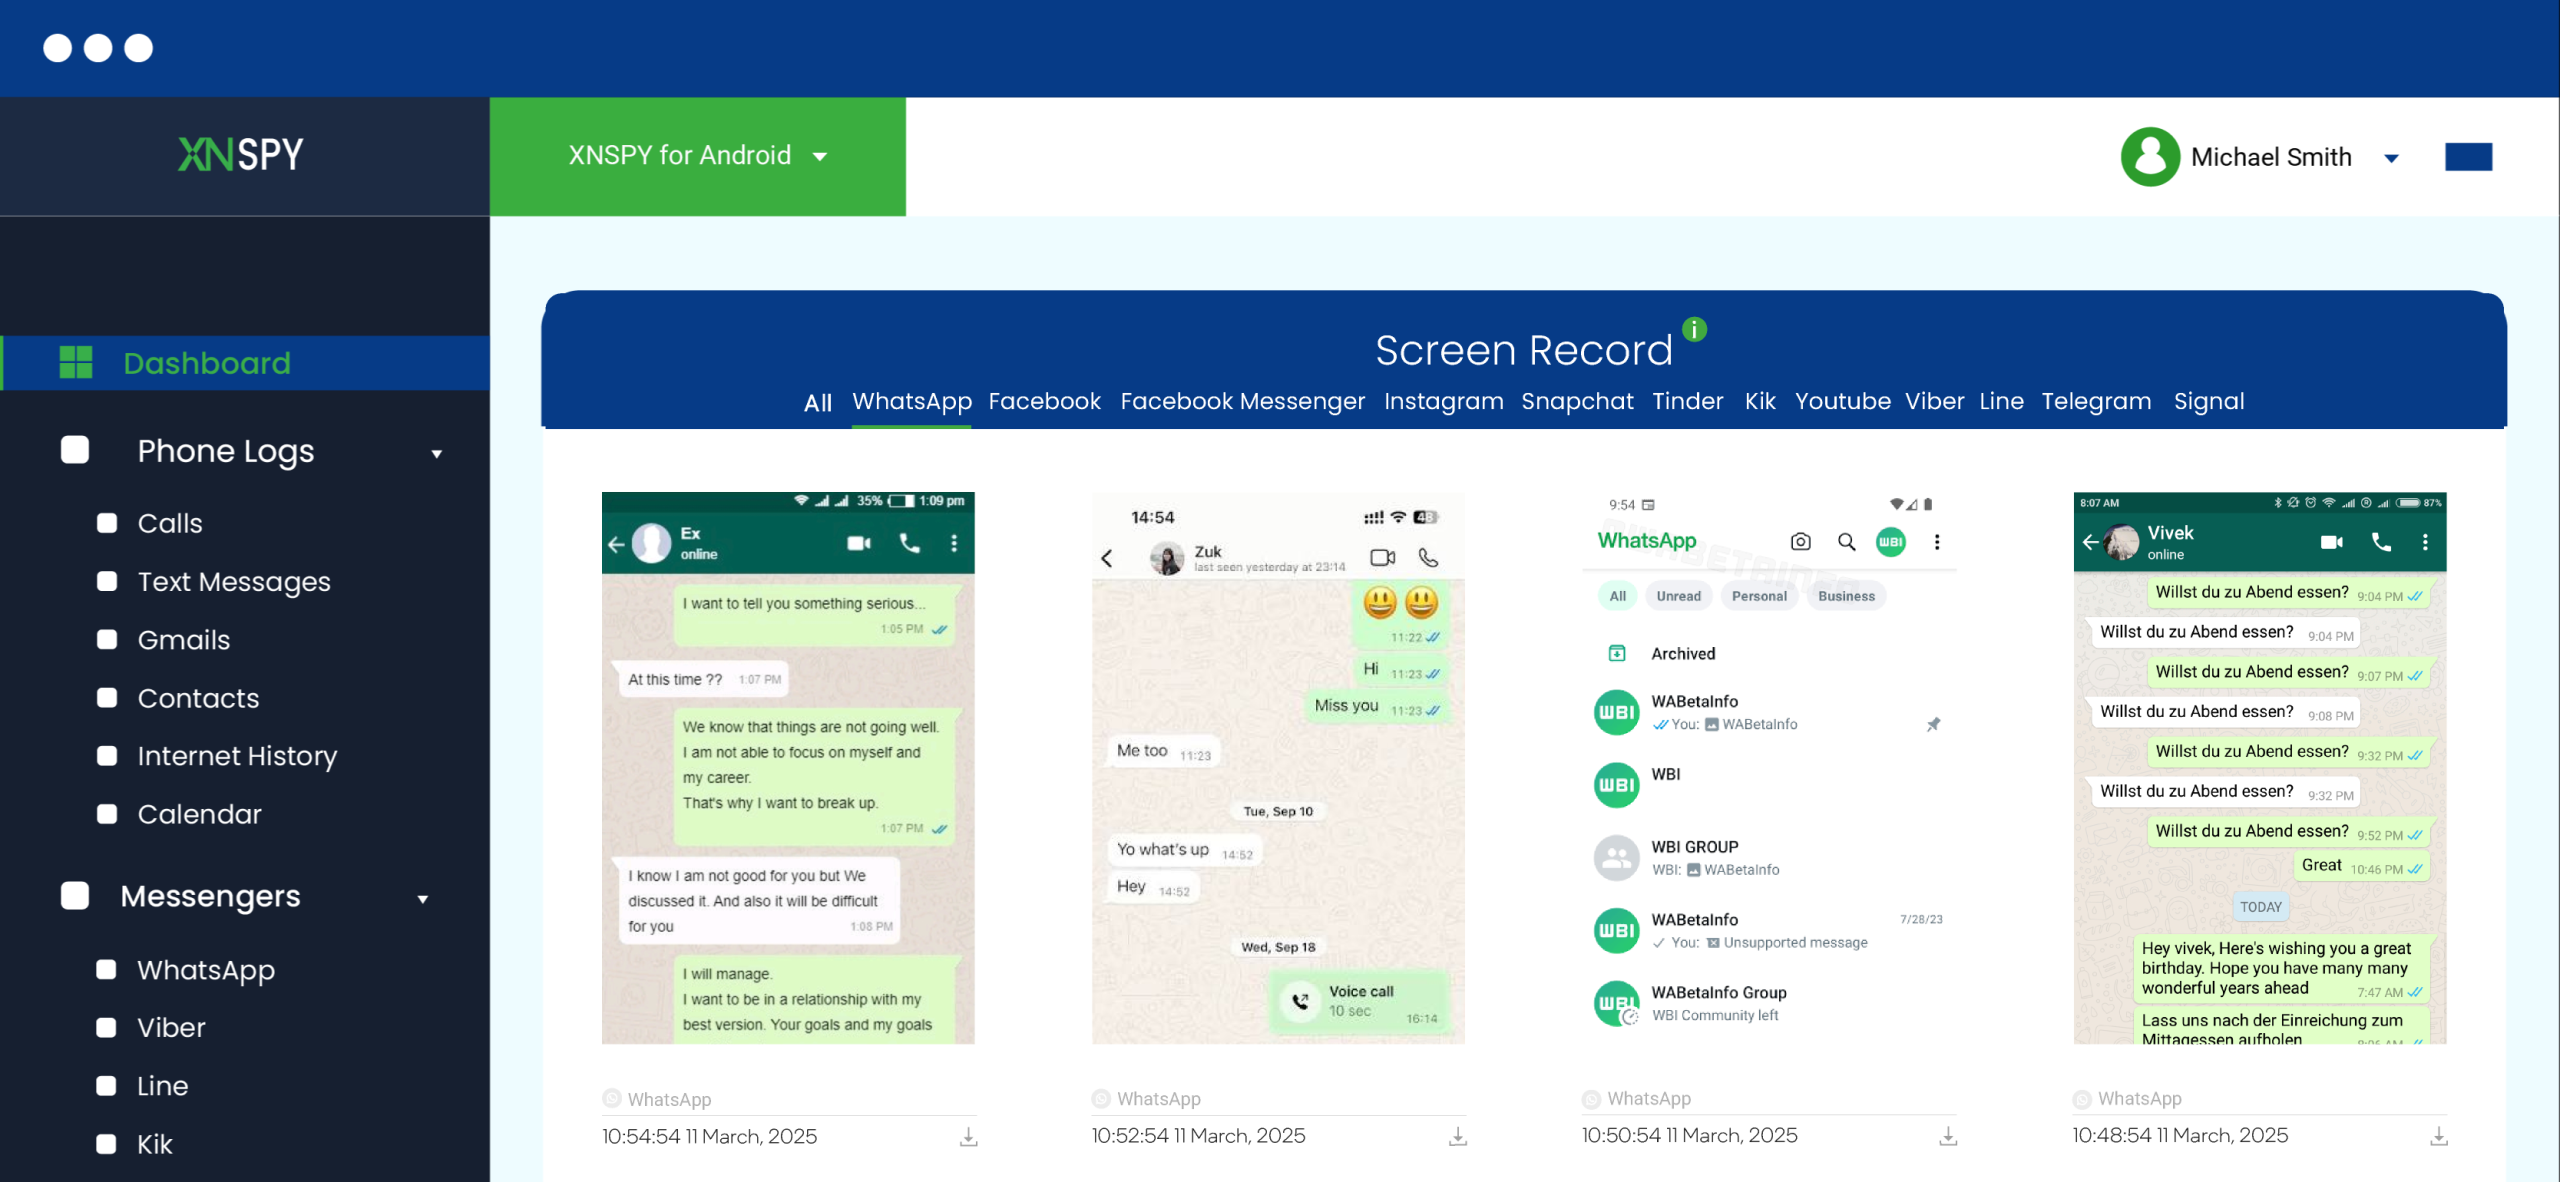Toggle the sidebar WhatsApp checkbox

pos(106,969)
